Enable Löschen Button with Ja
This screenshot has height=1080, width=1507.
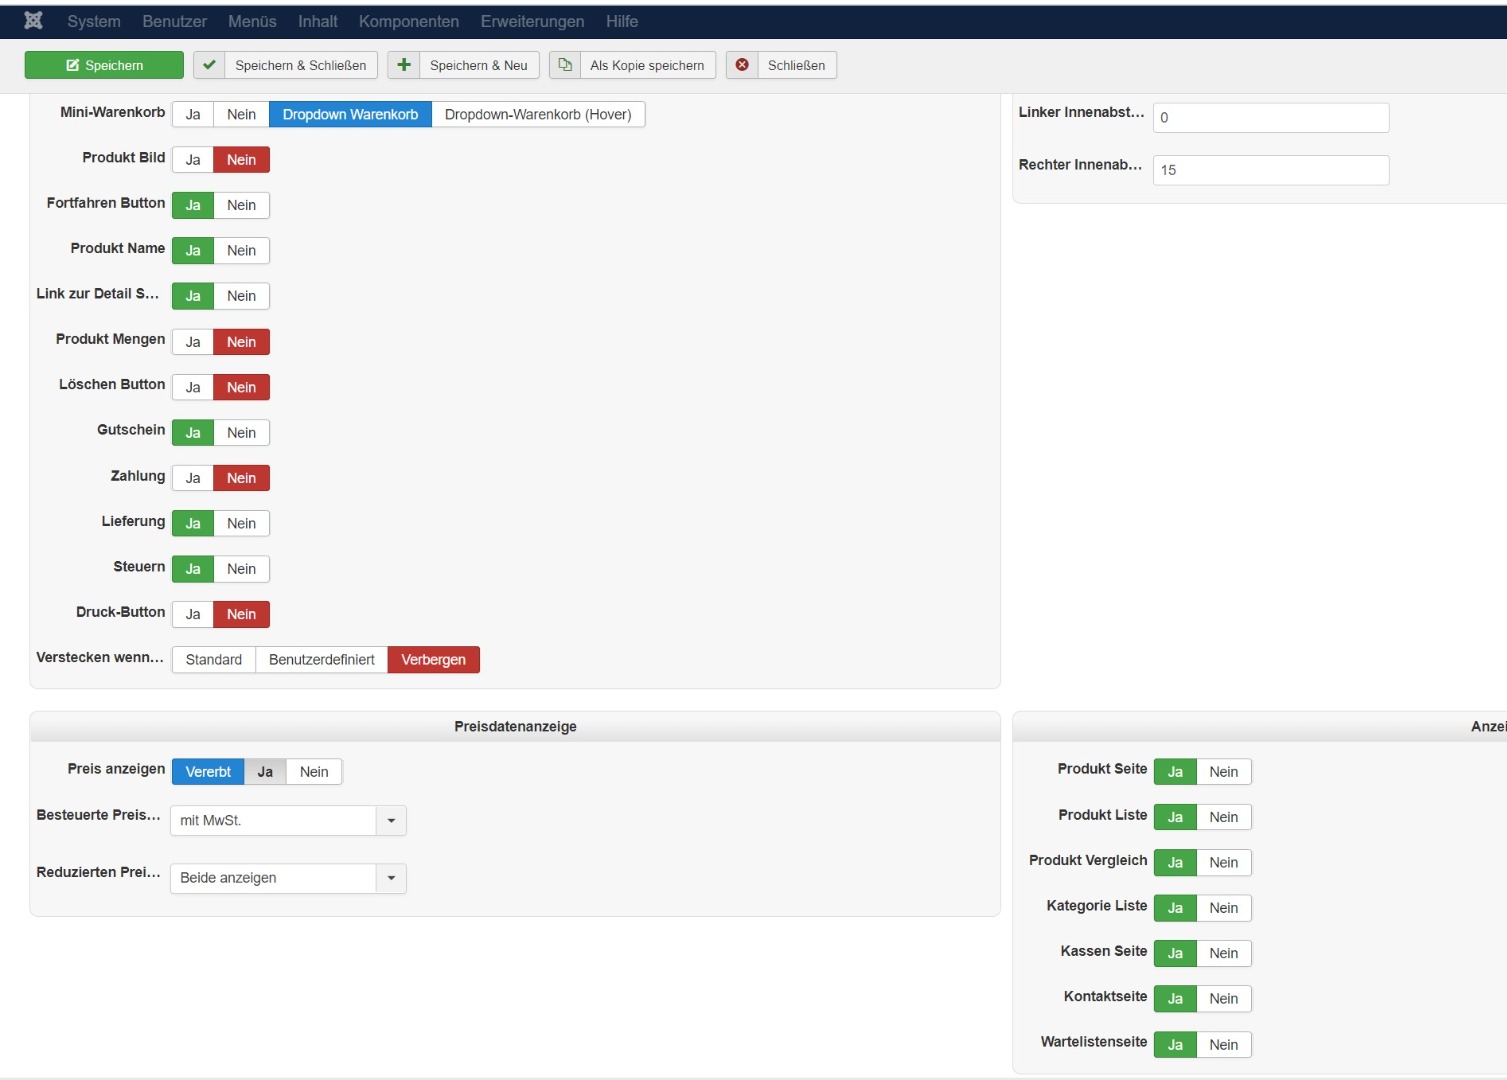pyautogui.click(x=193, y=387)
